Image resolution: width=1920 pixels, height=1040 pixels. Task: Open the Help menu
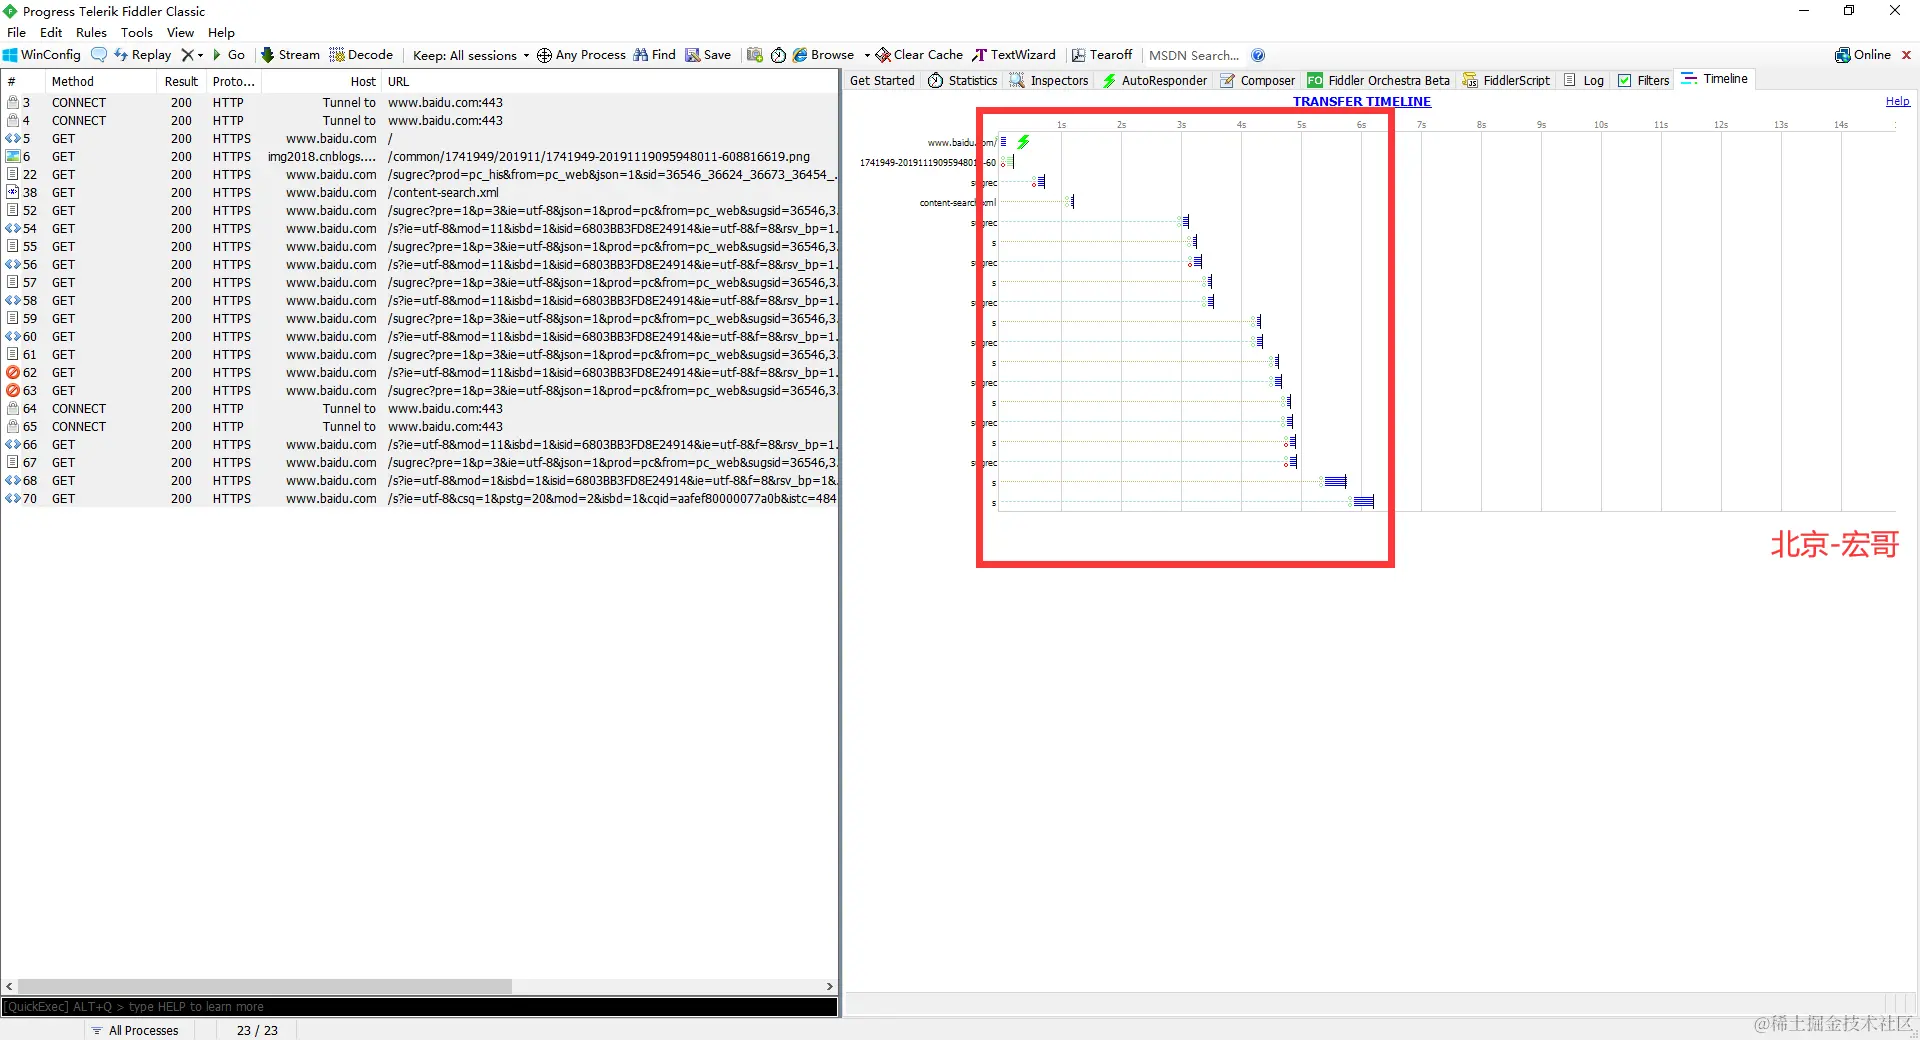221,32
